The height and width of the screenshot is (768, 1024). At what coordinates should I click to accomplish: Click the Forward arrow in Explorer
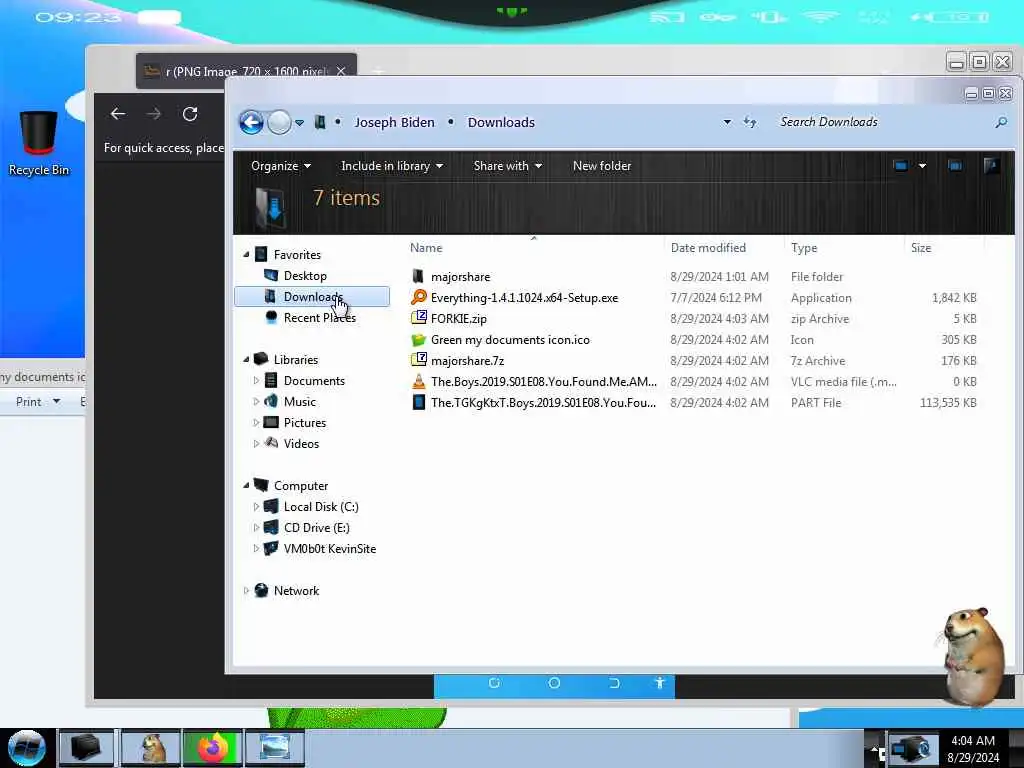tap(280, 122)
